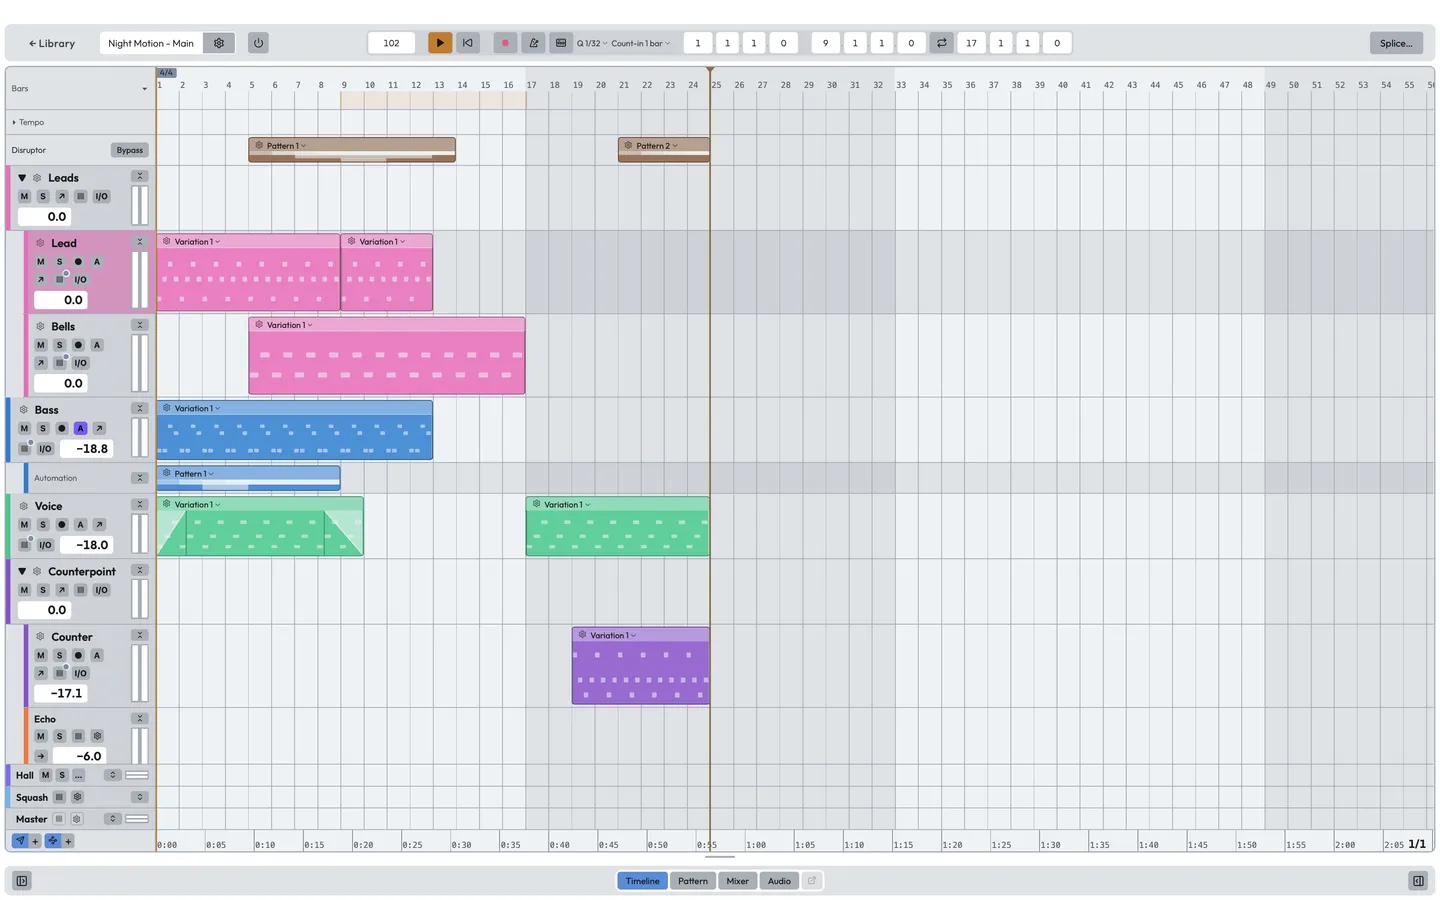This screenshot has height=900, width=1440.
Task: Open the Splice... button
Action: pos(1396,43)
